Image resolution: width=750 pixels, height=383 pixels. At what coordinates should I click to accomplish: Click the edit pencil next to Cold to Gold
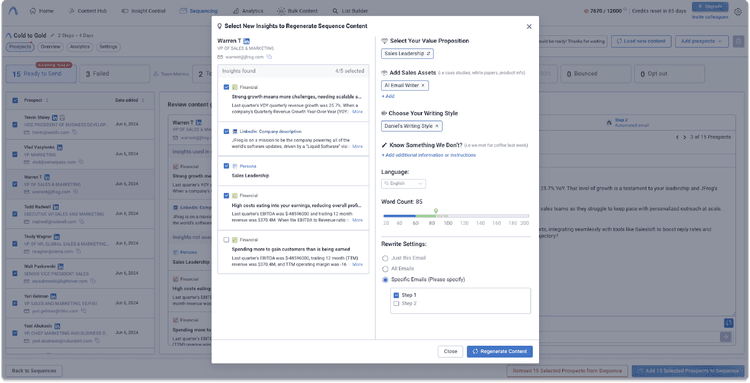click(x=53, y=35)
